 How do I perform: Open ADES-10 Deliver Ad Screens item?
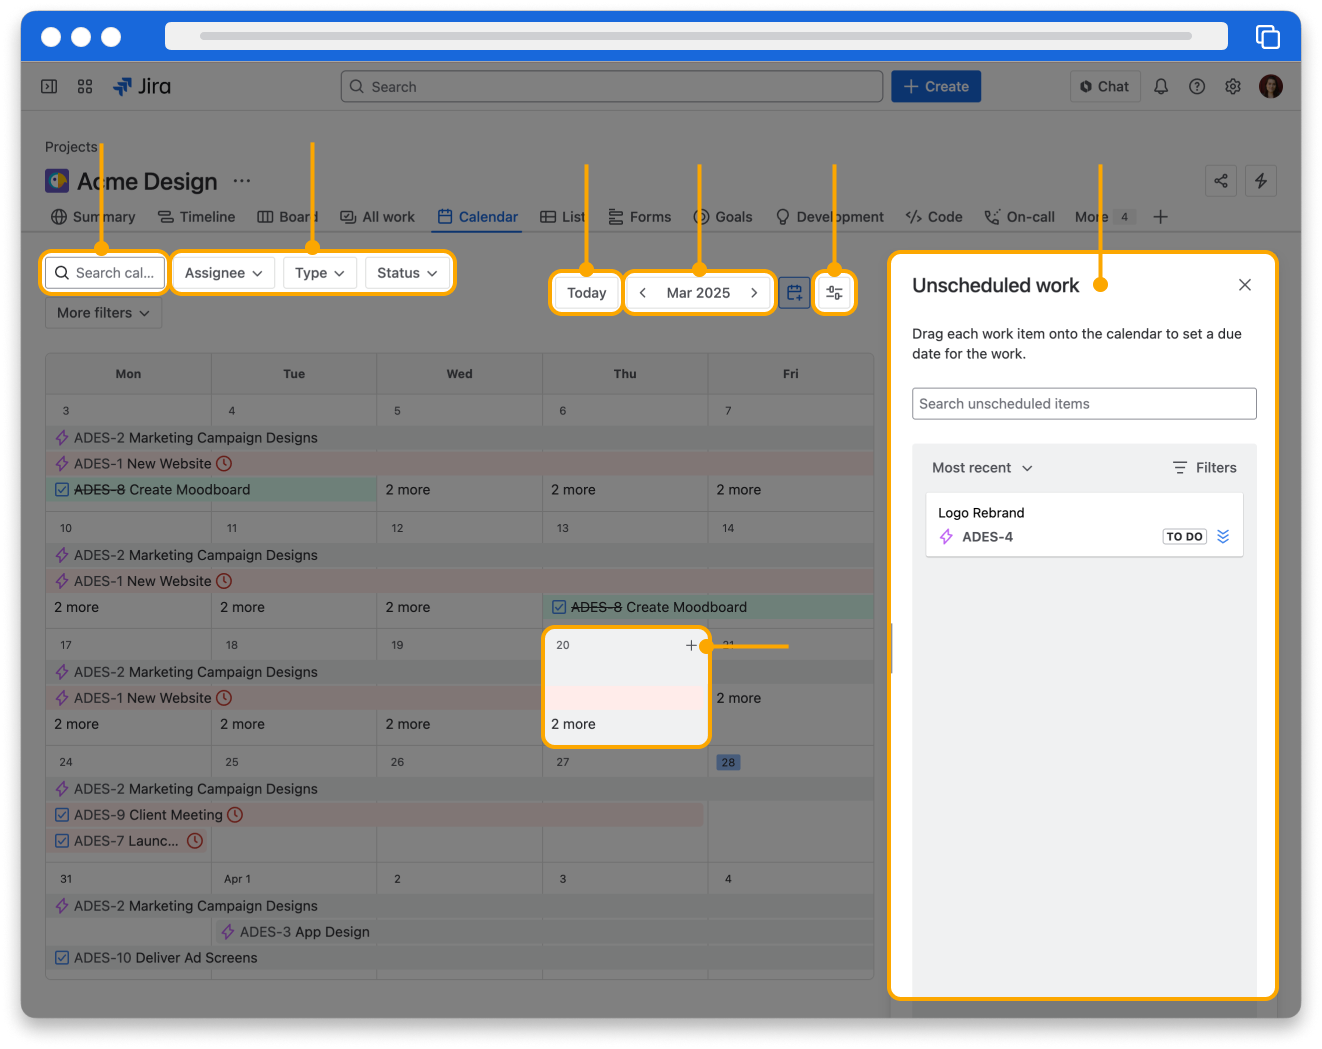(x=460, y=958)
